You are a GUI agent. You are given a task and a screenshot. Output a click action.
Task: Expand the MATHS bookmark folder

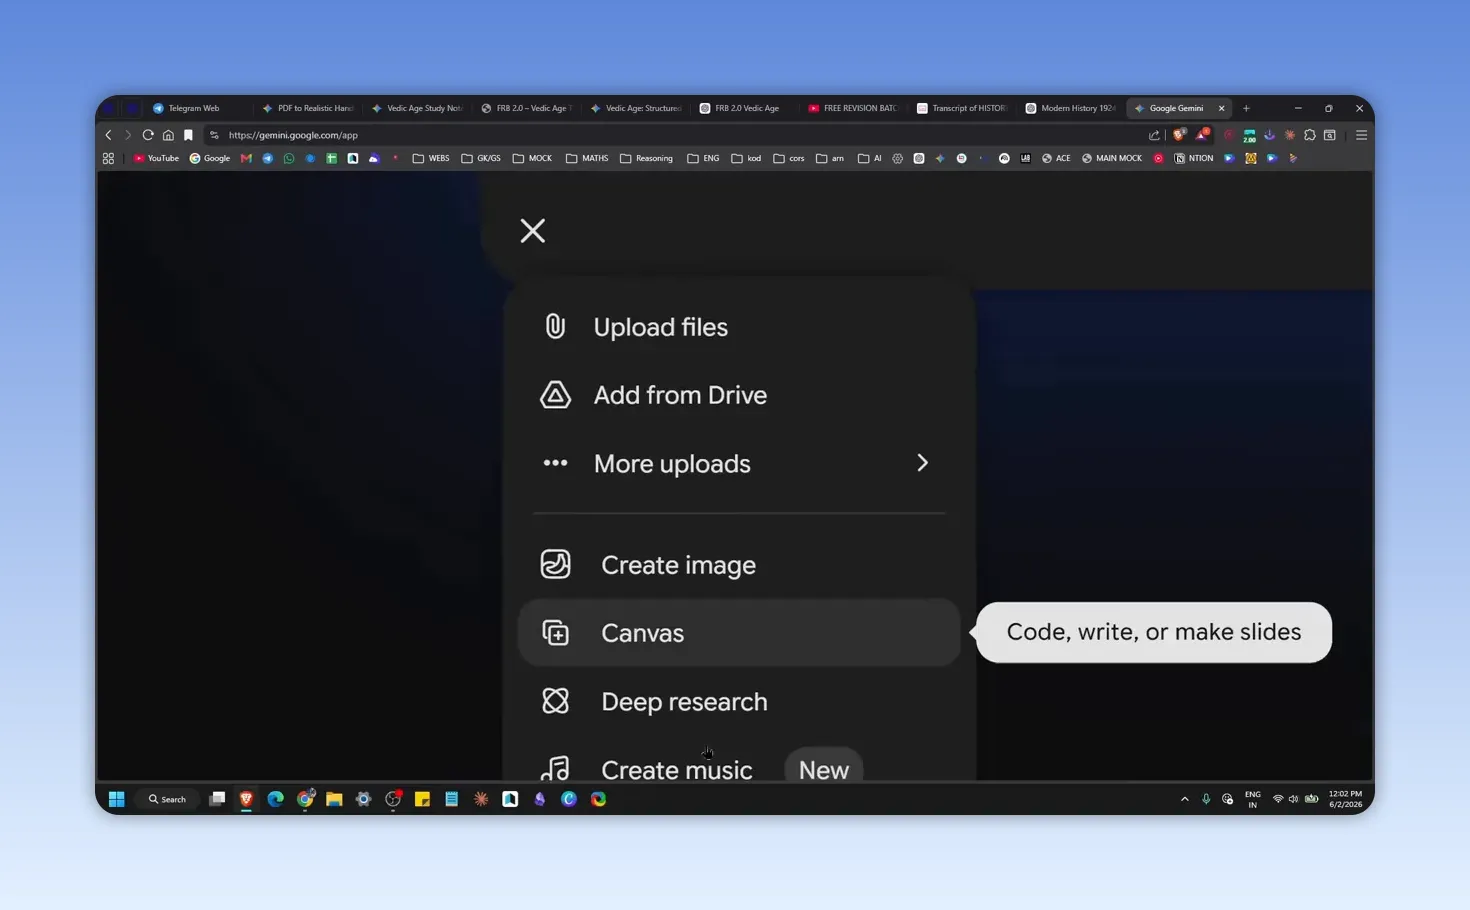click(x=587, y=158)
